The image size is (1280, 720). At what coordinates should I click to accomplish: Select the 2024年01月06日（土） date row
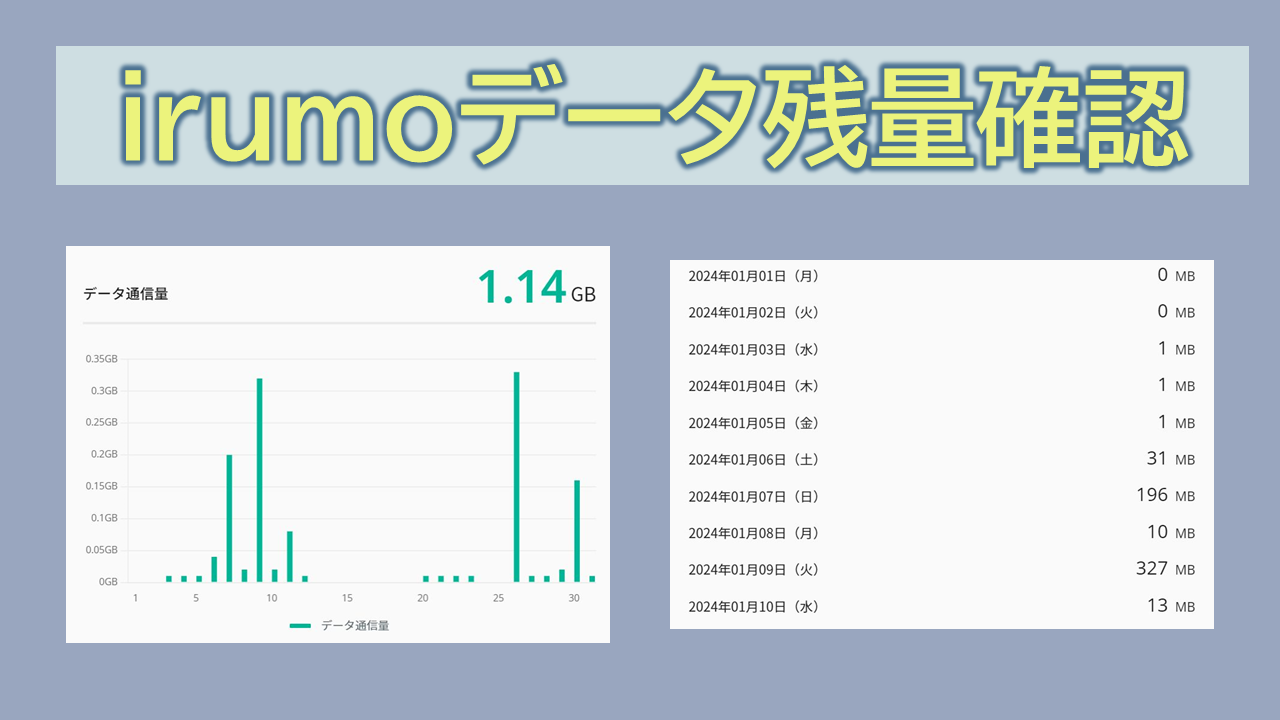click(x=942, y=459)
